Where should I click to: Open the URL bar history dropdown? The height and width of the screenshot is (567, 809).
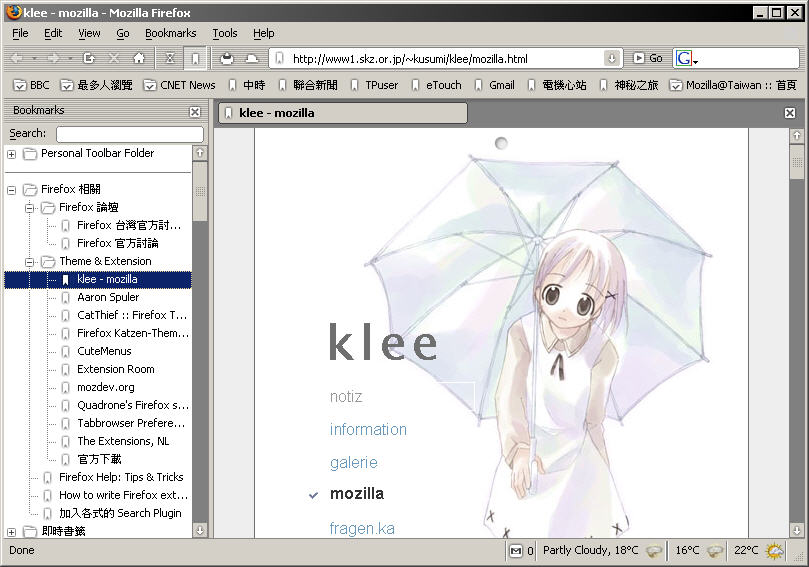click(611, 58)
